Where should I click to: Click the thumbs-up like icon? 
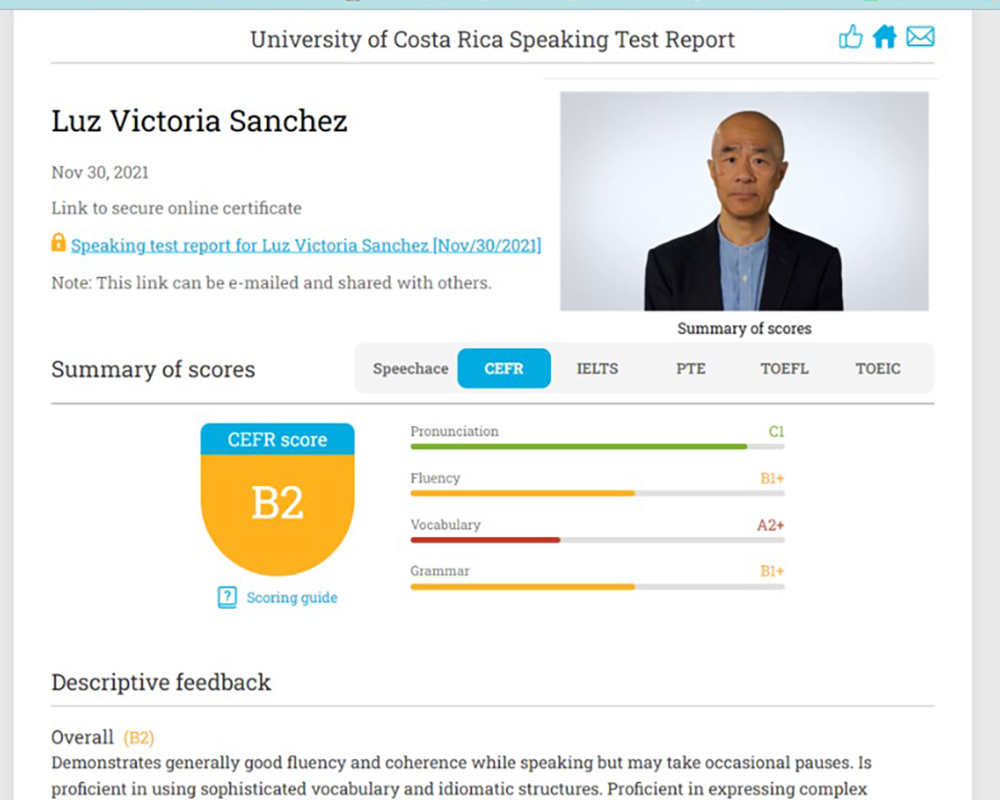(x=850, y=37)
